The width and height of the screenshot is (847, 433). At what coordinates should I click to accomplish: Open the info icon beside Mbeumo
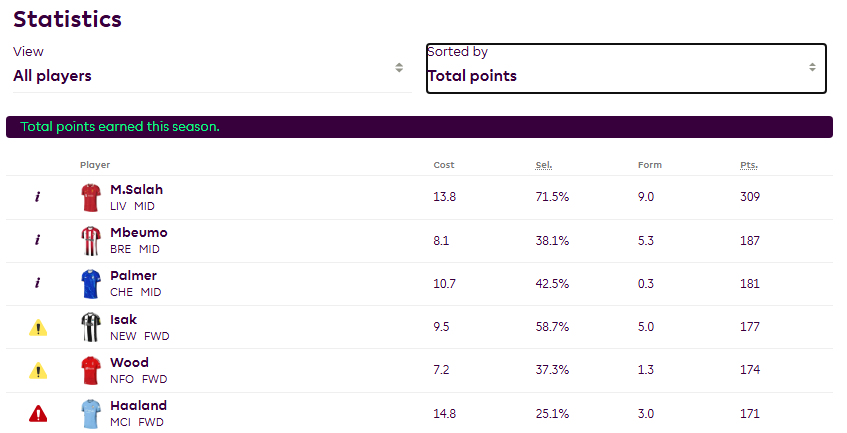37,240
